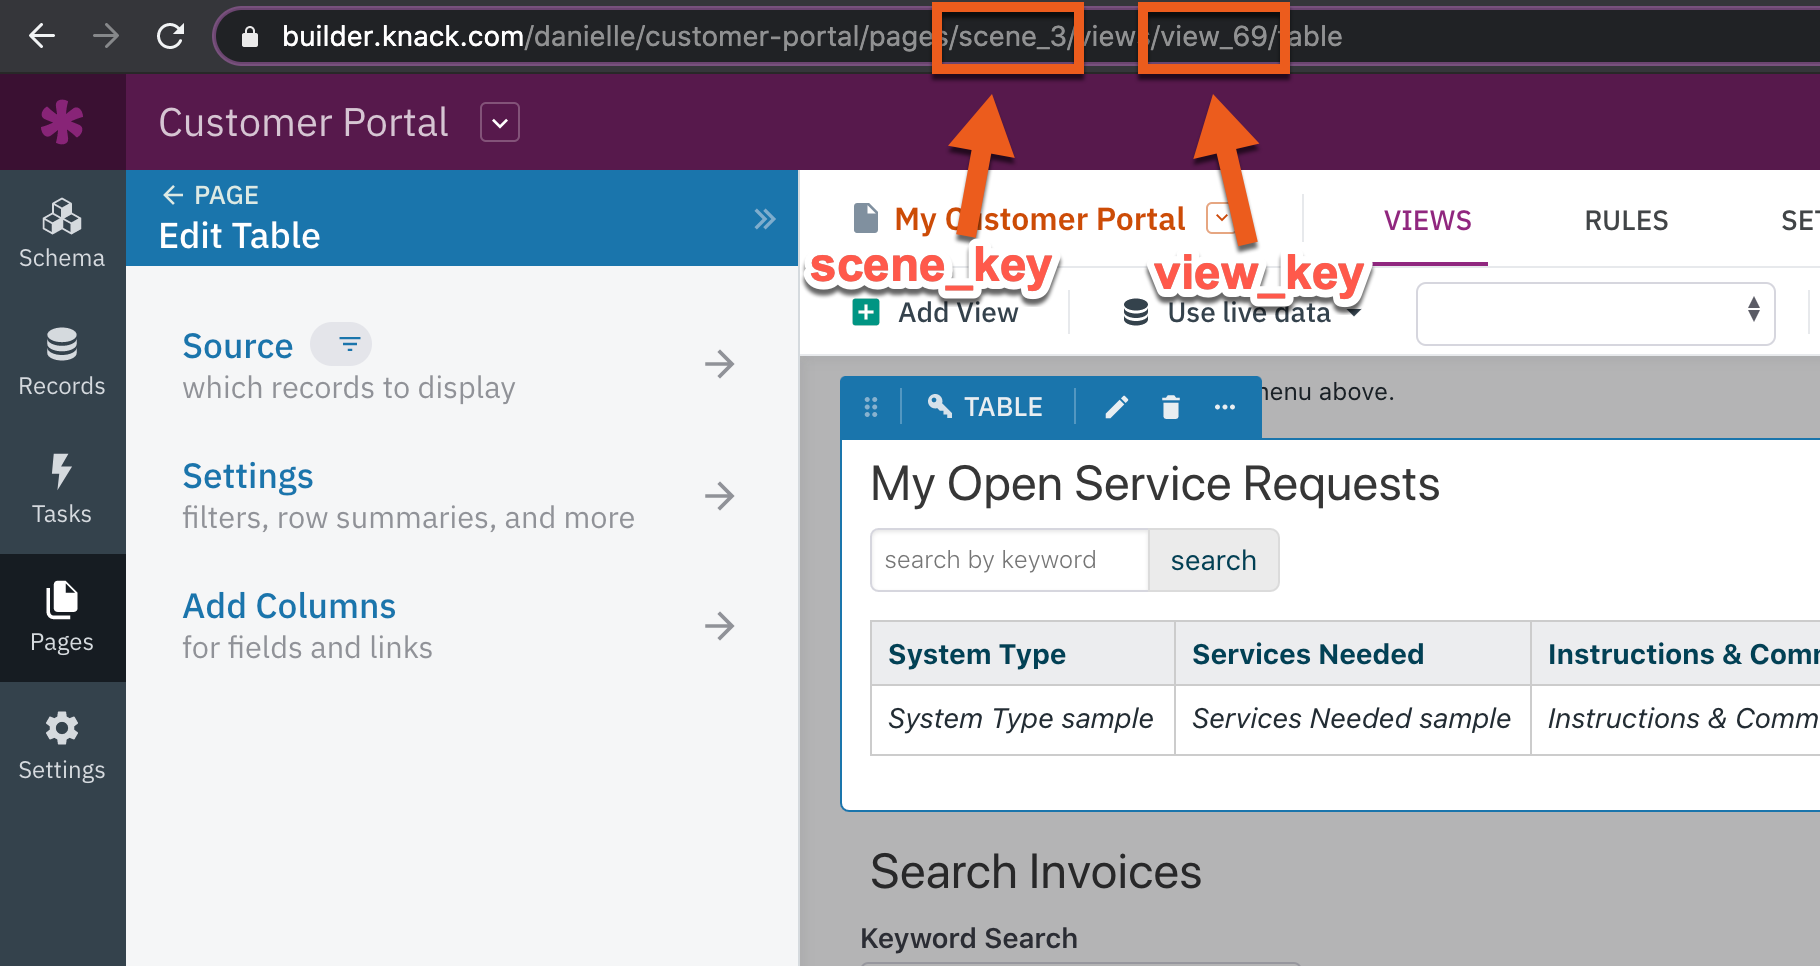The width and height of the screenshot is (1820, 966).
Task: Open the Schema section in sidebar
Action: click(62, 234)
